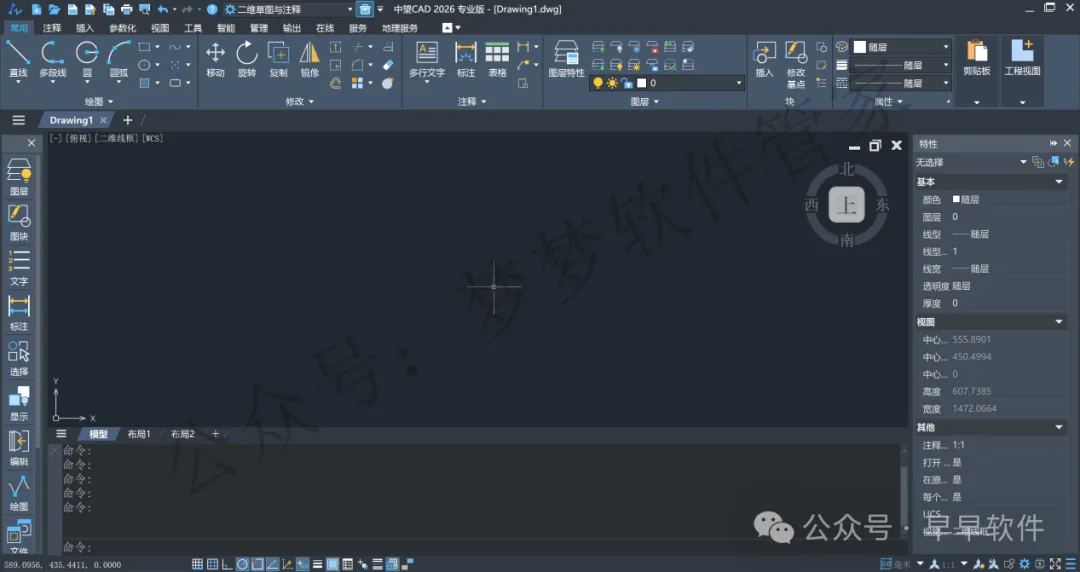Open 图层特性 layer properties manager
Viewport: 1080px width, 572px height.
pyautogui.click(x=566, y=59)
